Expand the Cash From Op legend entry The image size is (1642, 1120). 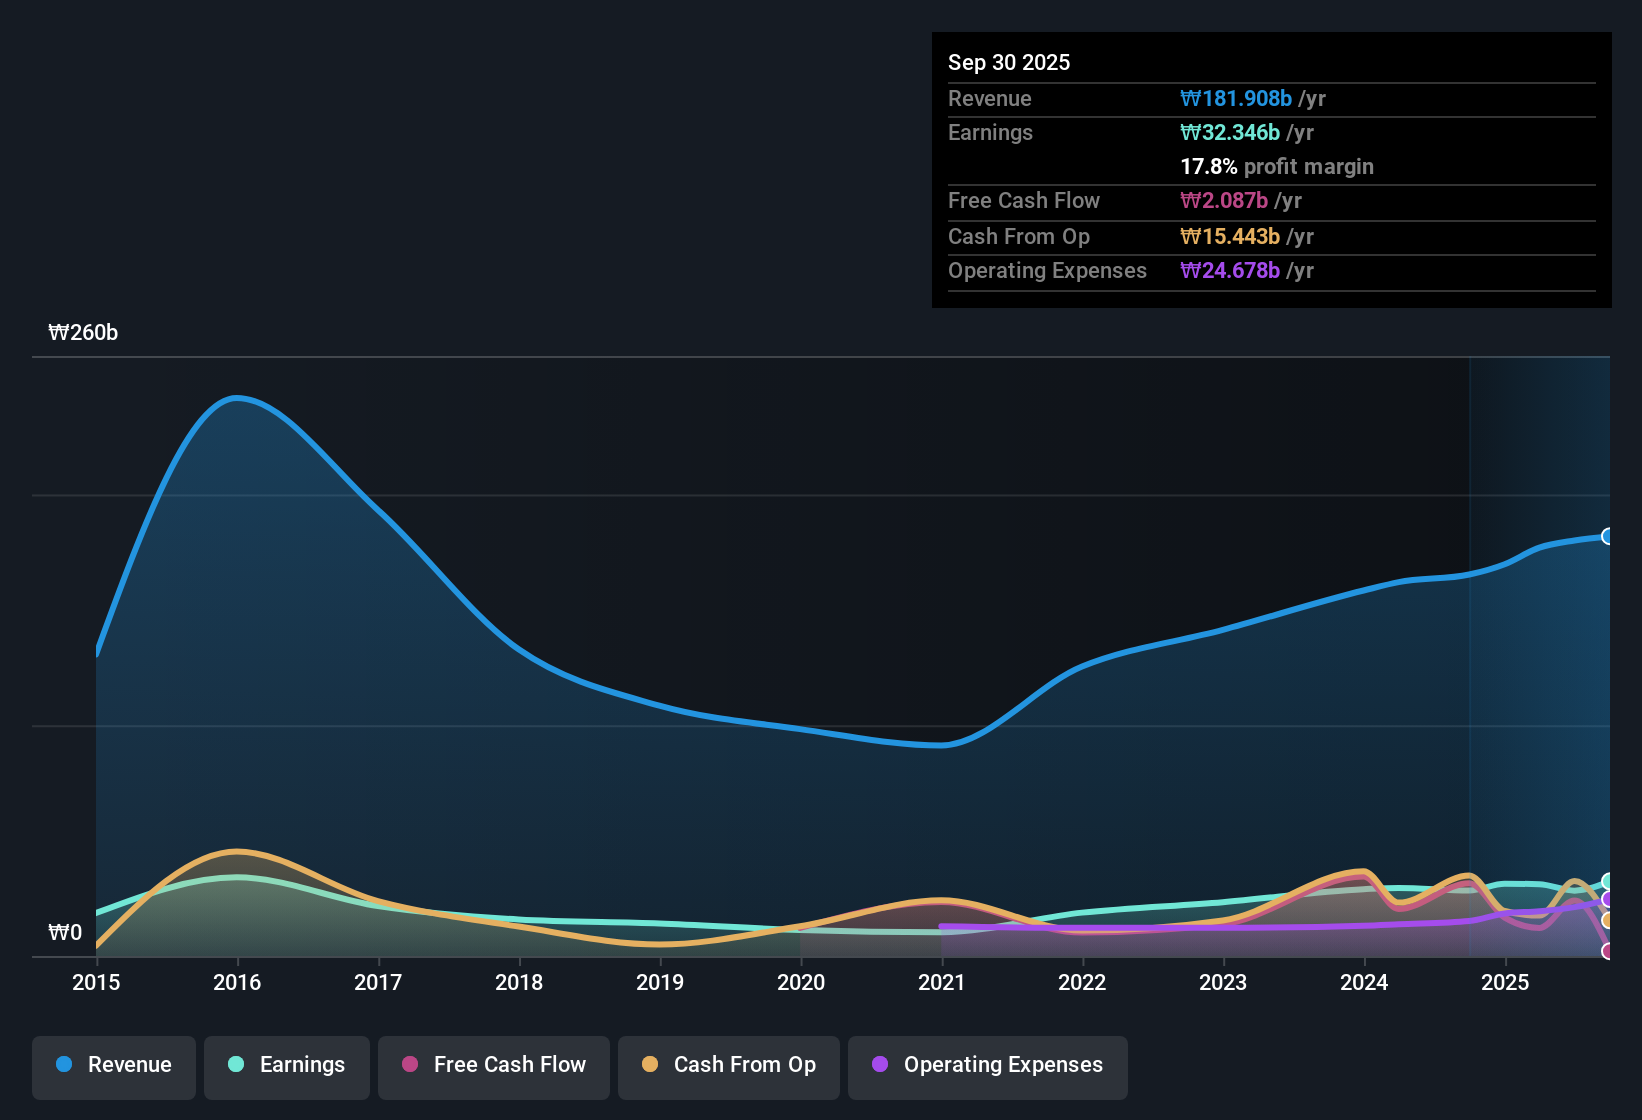coord(728,1066)
